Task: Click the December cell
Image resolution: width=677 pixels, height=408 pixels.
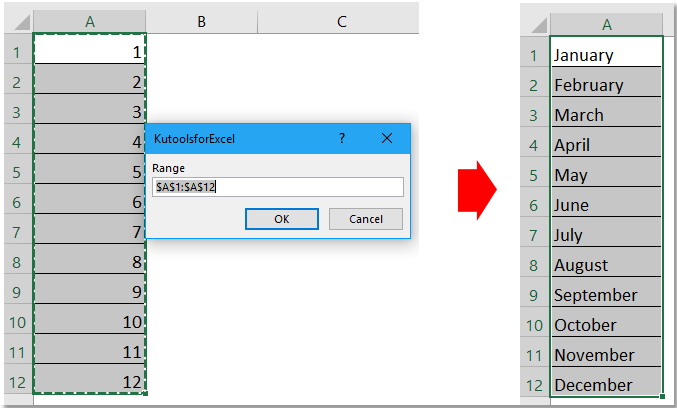Action: point(606,385)
